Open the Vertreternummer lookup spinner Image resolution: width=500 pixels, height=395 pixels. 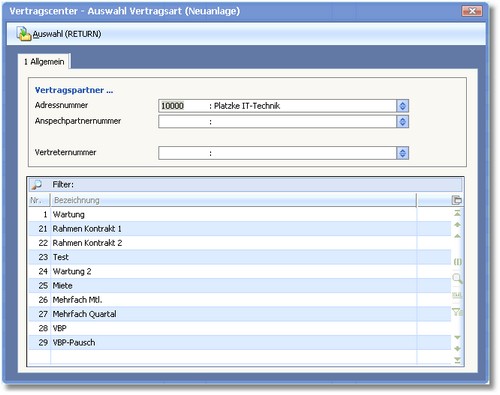pyautogui.click(x=402, y=153)
